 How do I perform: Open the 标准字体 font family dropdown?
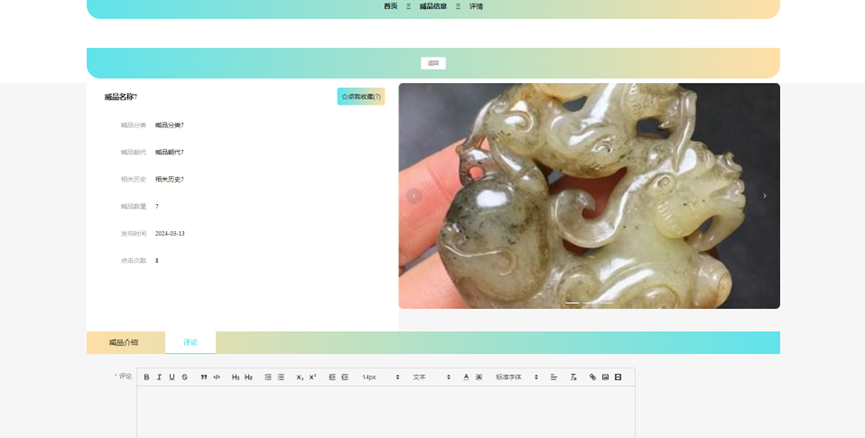516,377
